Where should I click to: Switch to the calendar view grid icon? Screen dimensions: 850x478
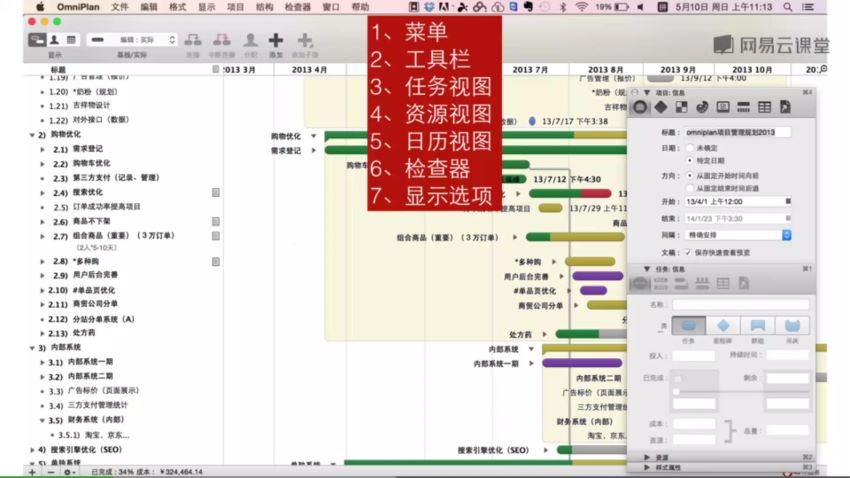click(x=71, y=40)
